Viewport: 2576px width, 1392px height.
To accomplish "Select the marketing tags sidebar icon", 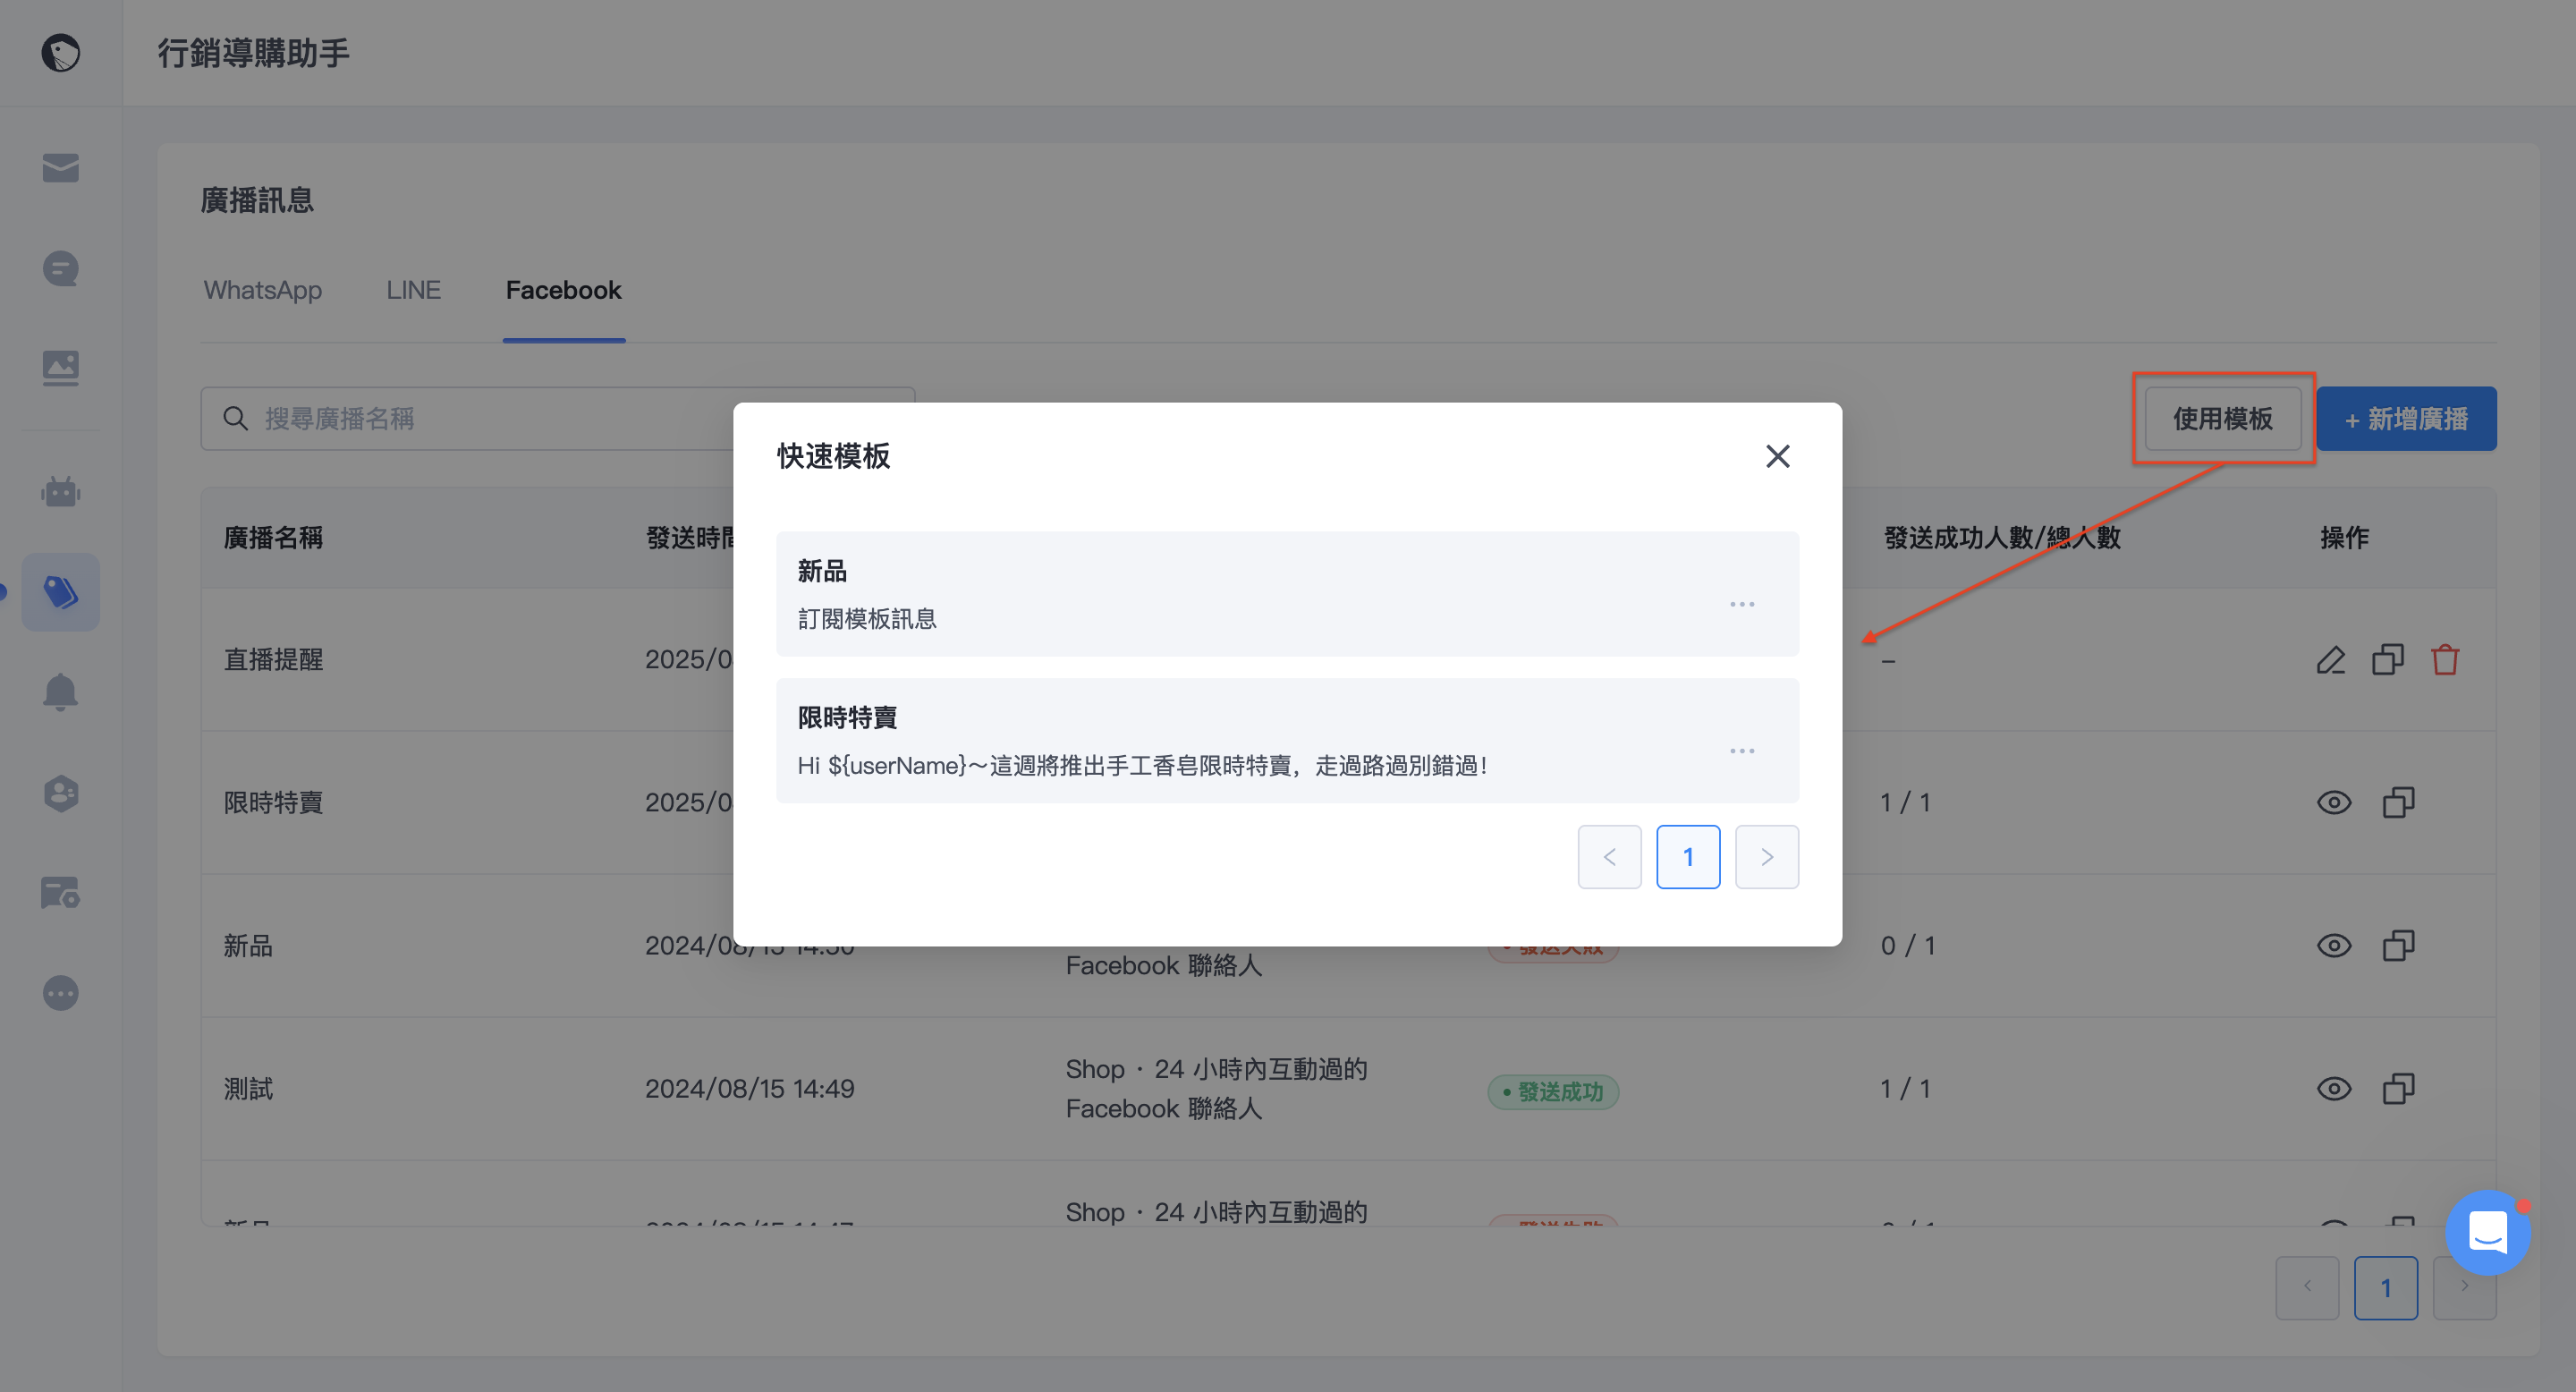I will click(x=60, y=592).
